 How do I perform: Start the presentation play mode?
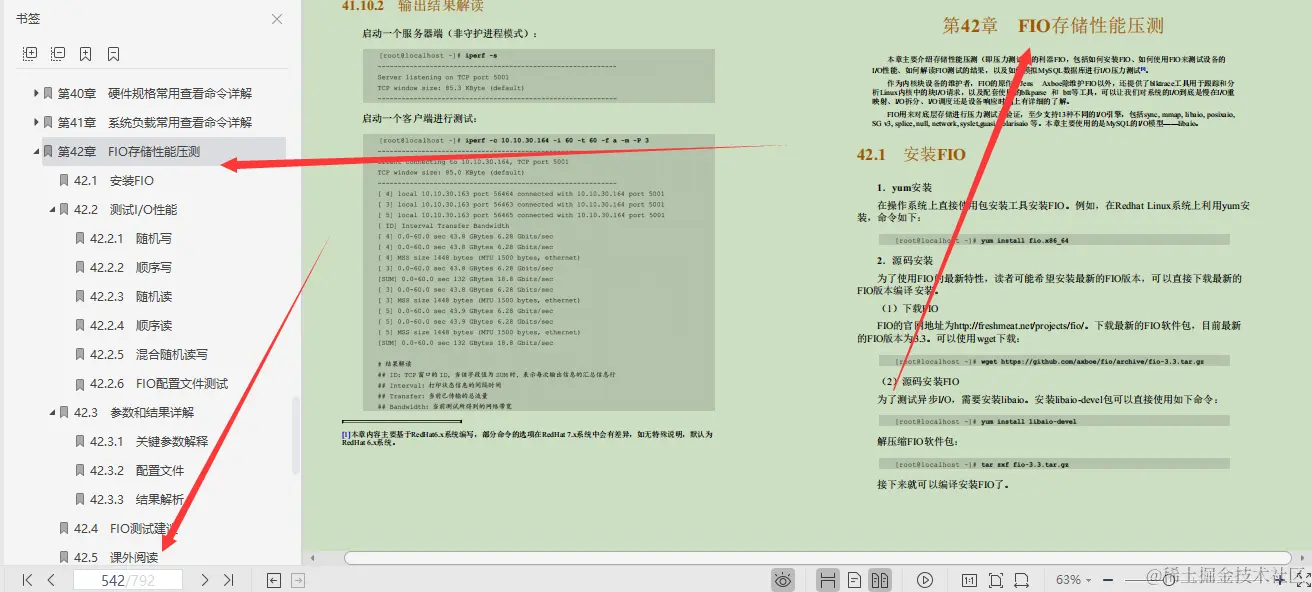coord(925,579)
